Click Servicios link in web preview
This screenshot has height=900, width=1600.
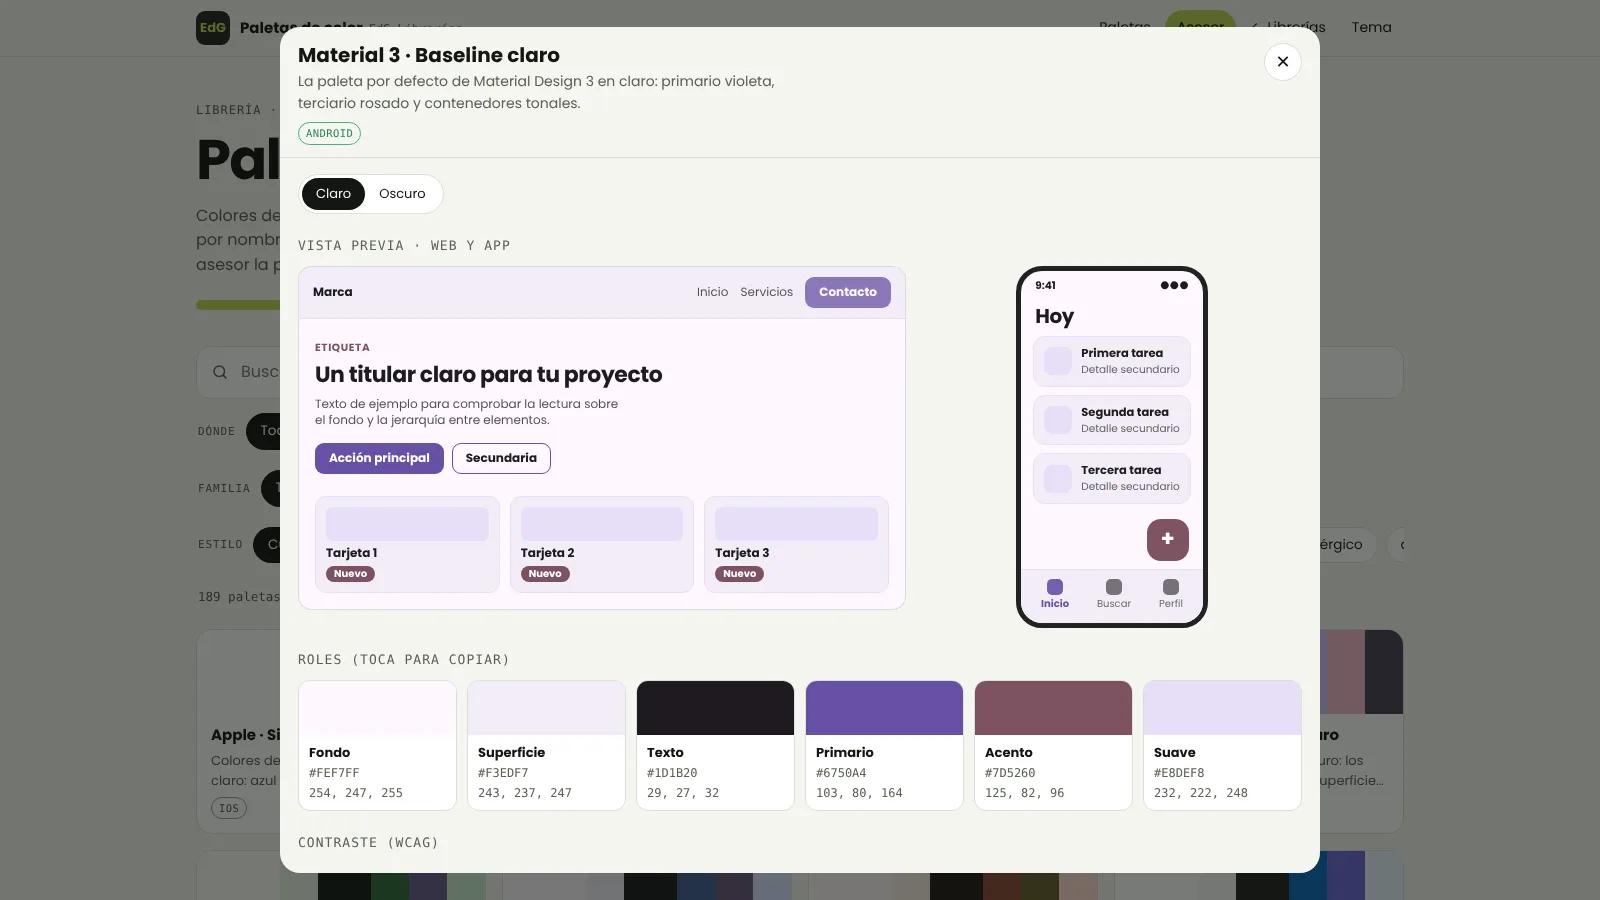coord(766,292)
